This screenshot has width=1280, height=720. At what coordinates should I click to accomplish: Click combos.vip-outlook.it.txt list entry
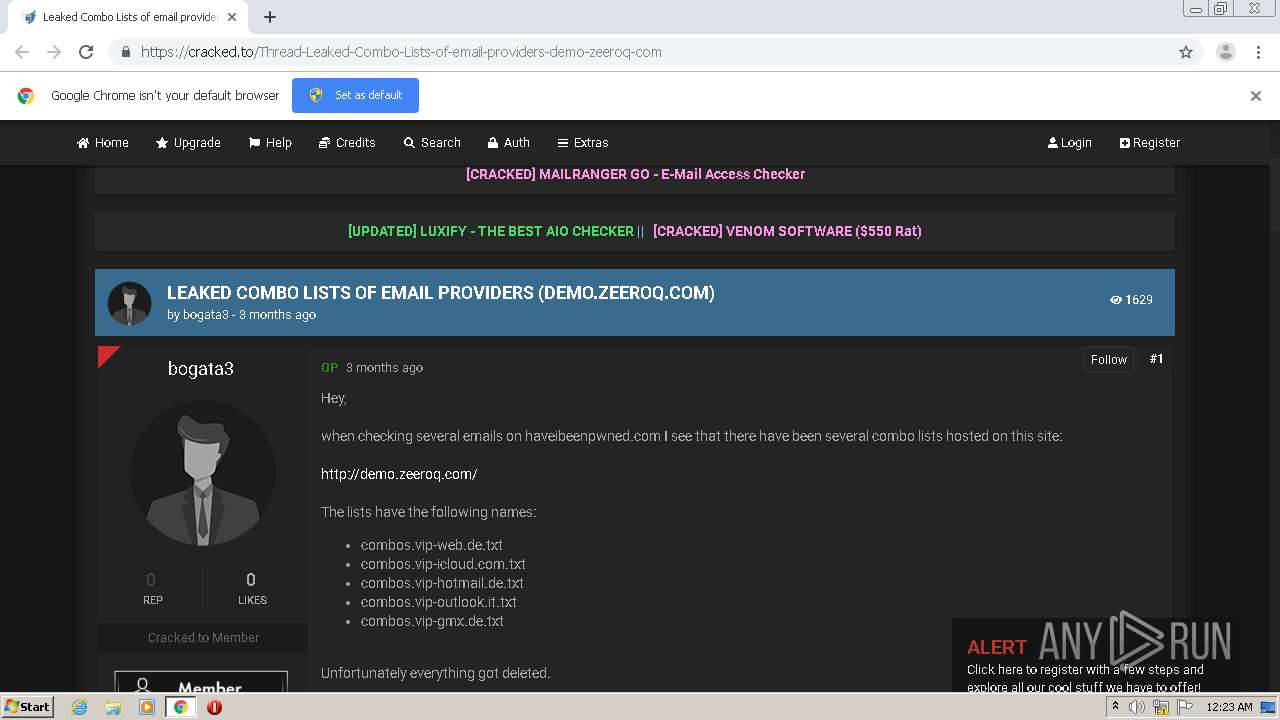click(x=439, y=602)
